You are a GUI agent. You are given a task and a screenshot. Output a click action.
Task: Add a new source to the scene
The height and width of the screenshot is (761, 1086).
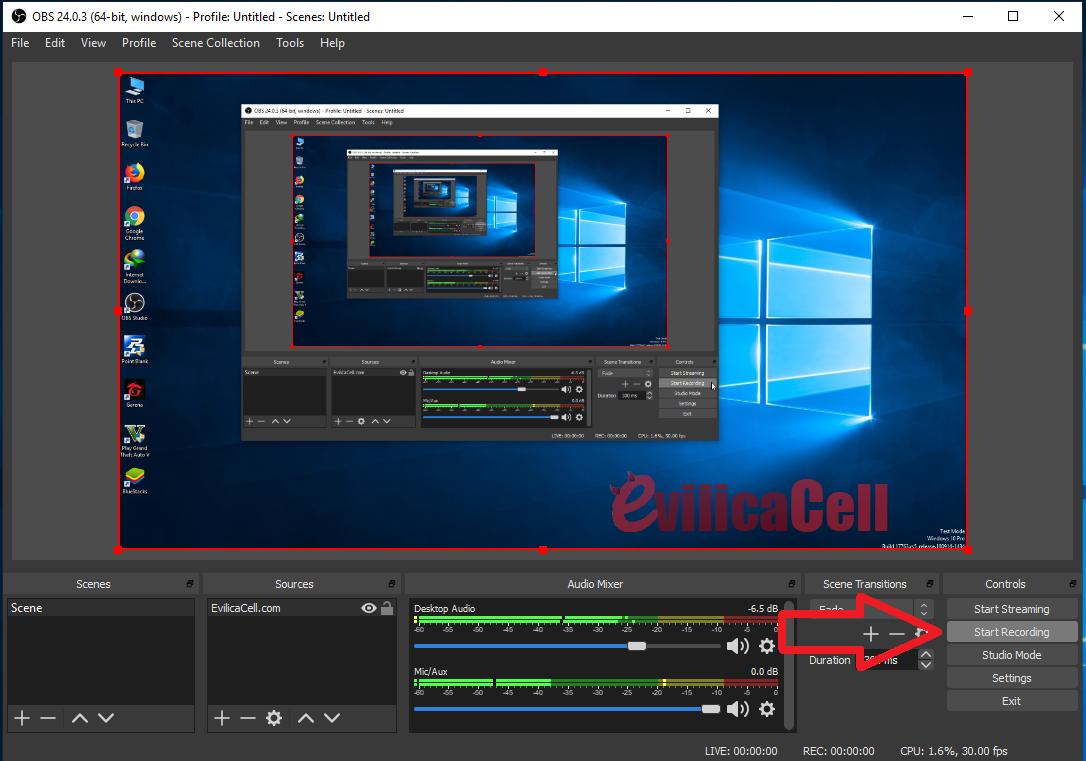pos(220,717)
